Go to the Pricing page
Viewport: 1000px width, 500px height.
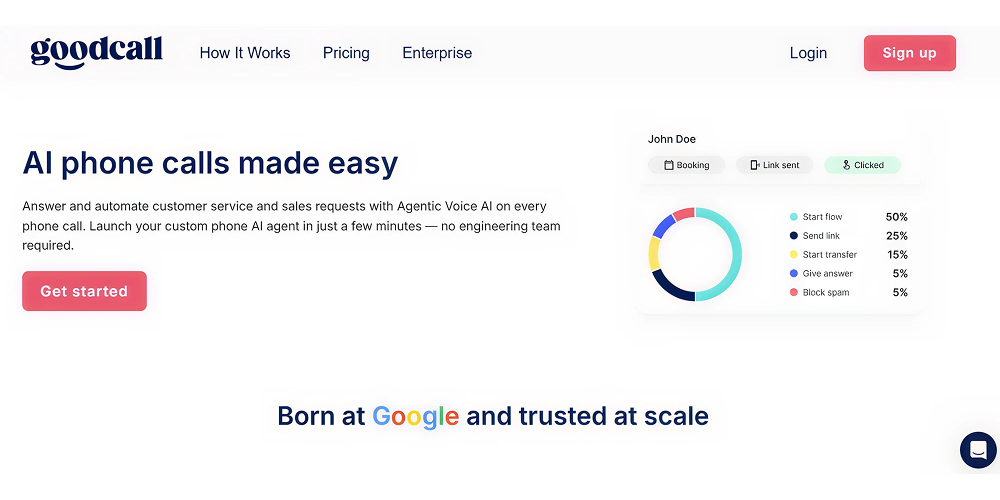346,53
